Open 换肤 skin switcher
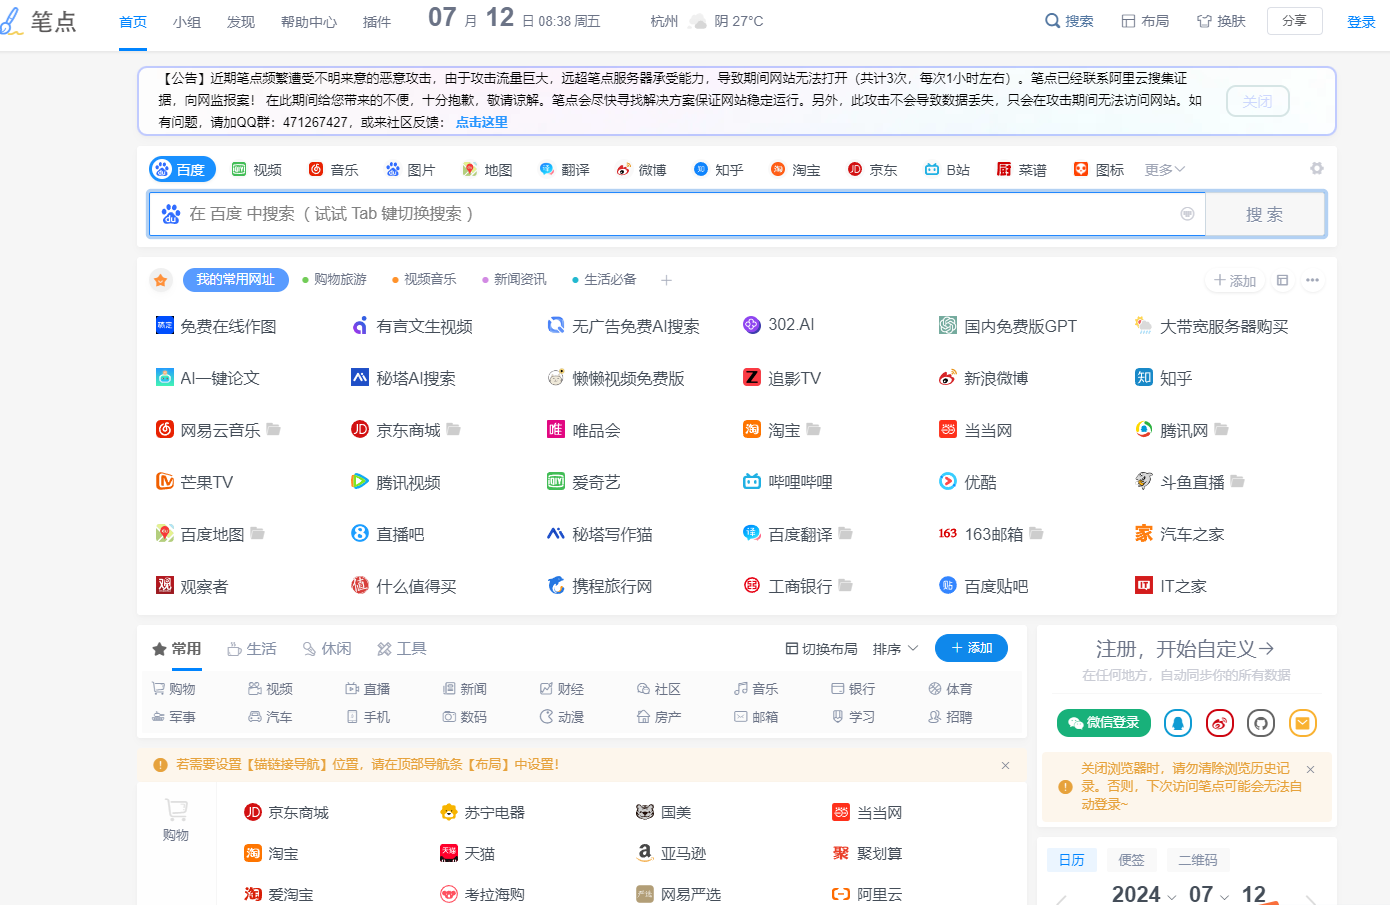Image resolution: width=1390 pixels, height=905 pixels. (1221, 21)
